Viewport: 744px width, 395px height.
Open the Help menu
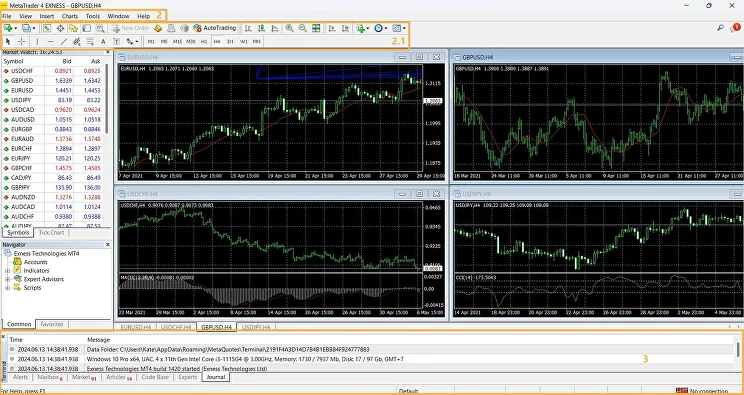144,16
